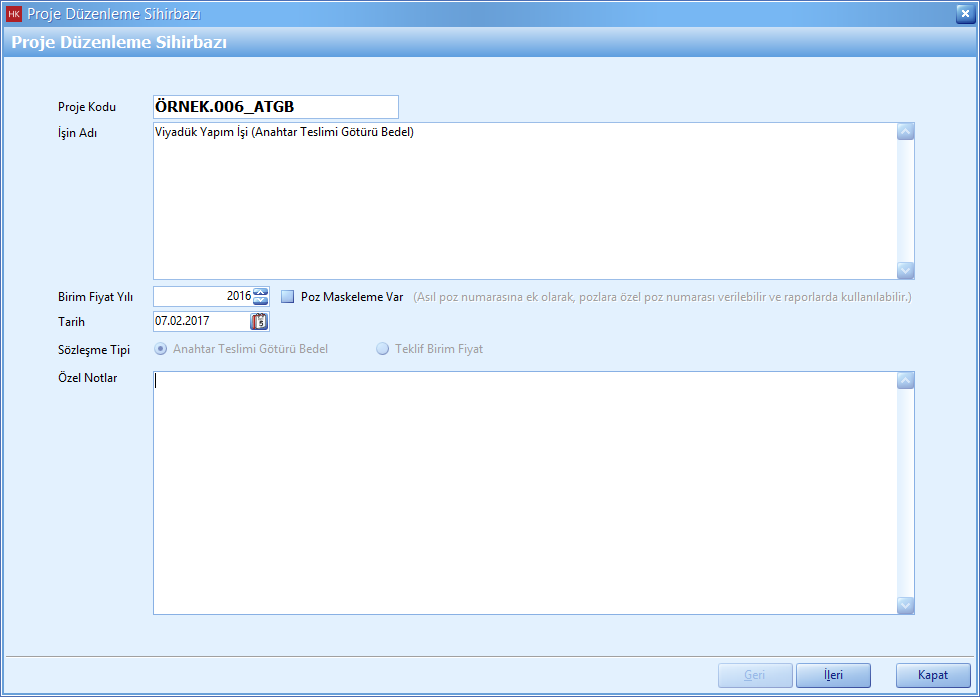980x697 pixels.
Task: Increase Birim Fiyat Yılı with up arrow
Action: (261, 292)
